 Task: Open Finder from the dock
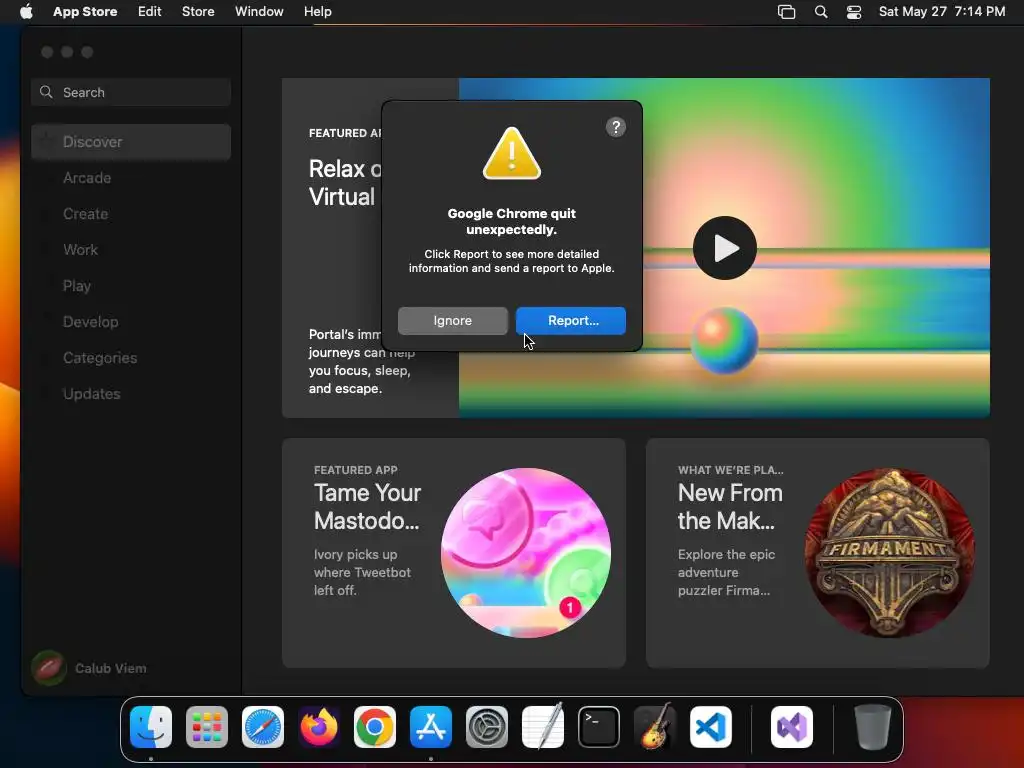[151, 727]
